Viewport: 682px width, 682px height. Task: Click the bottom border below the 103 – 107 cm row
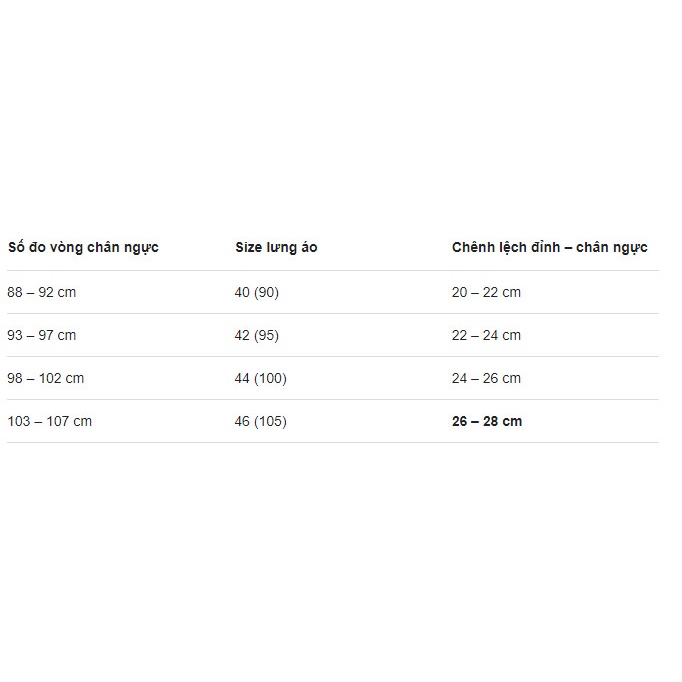point(332,442)
